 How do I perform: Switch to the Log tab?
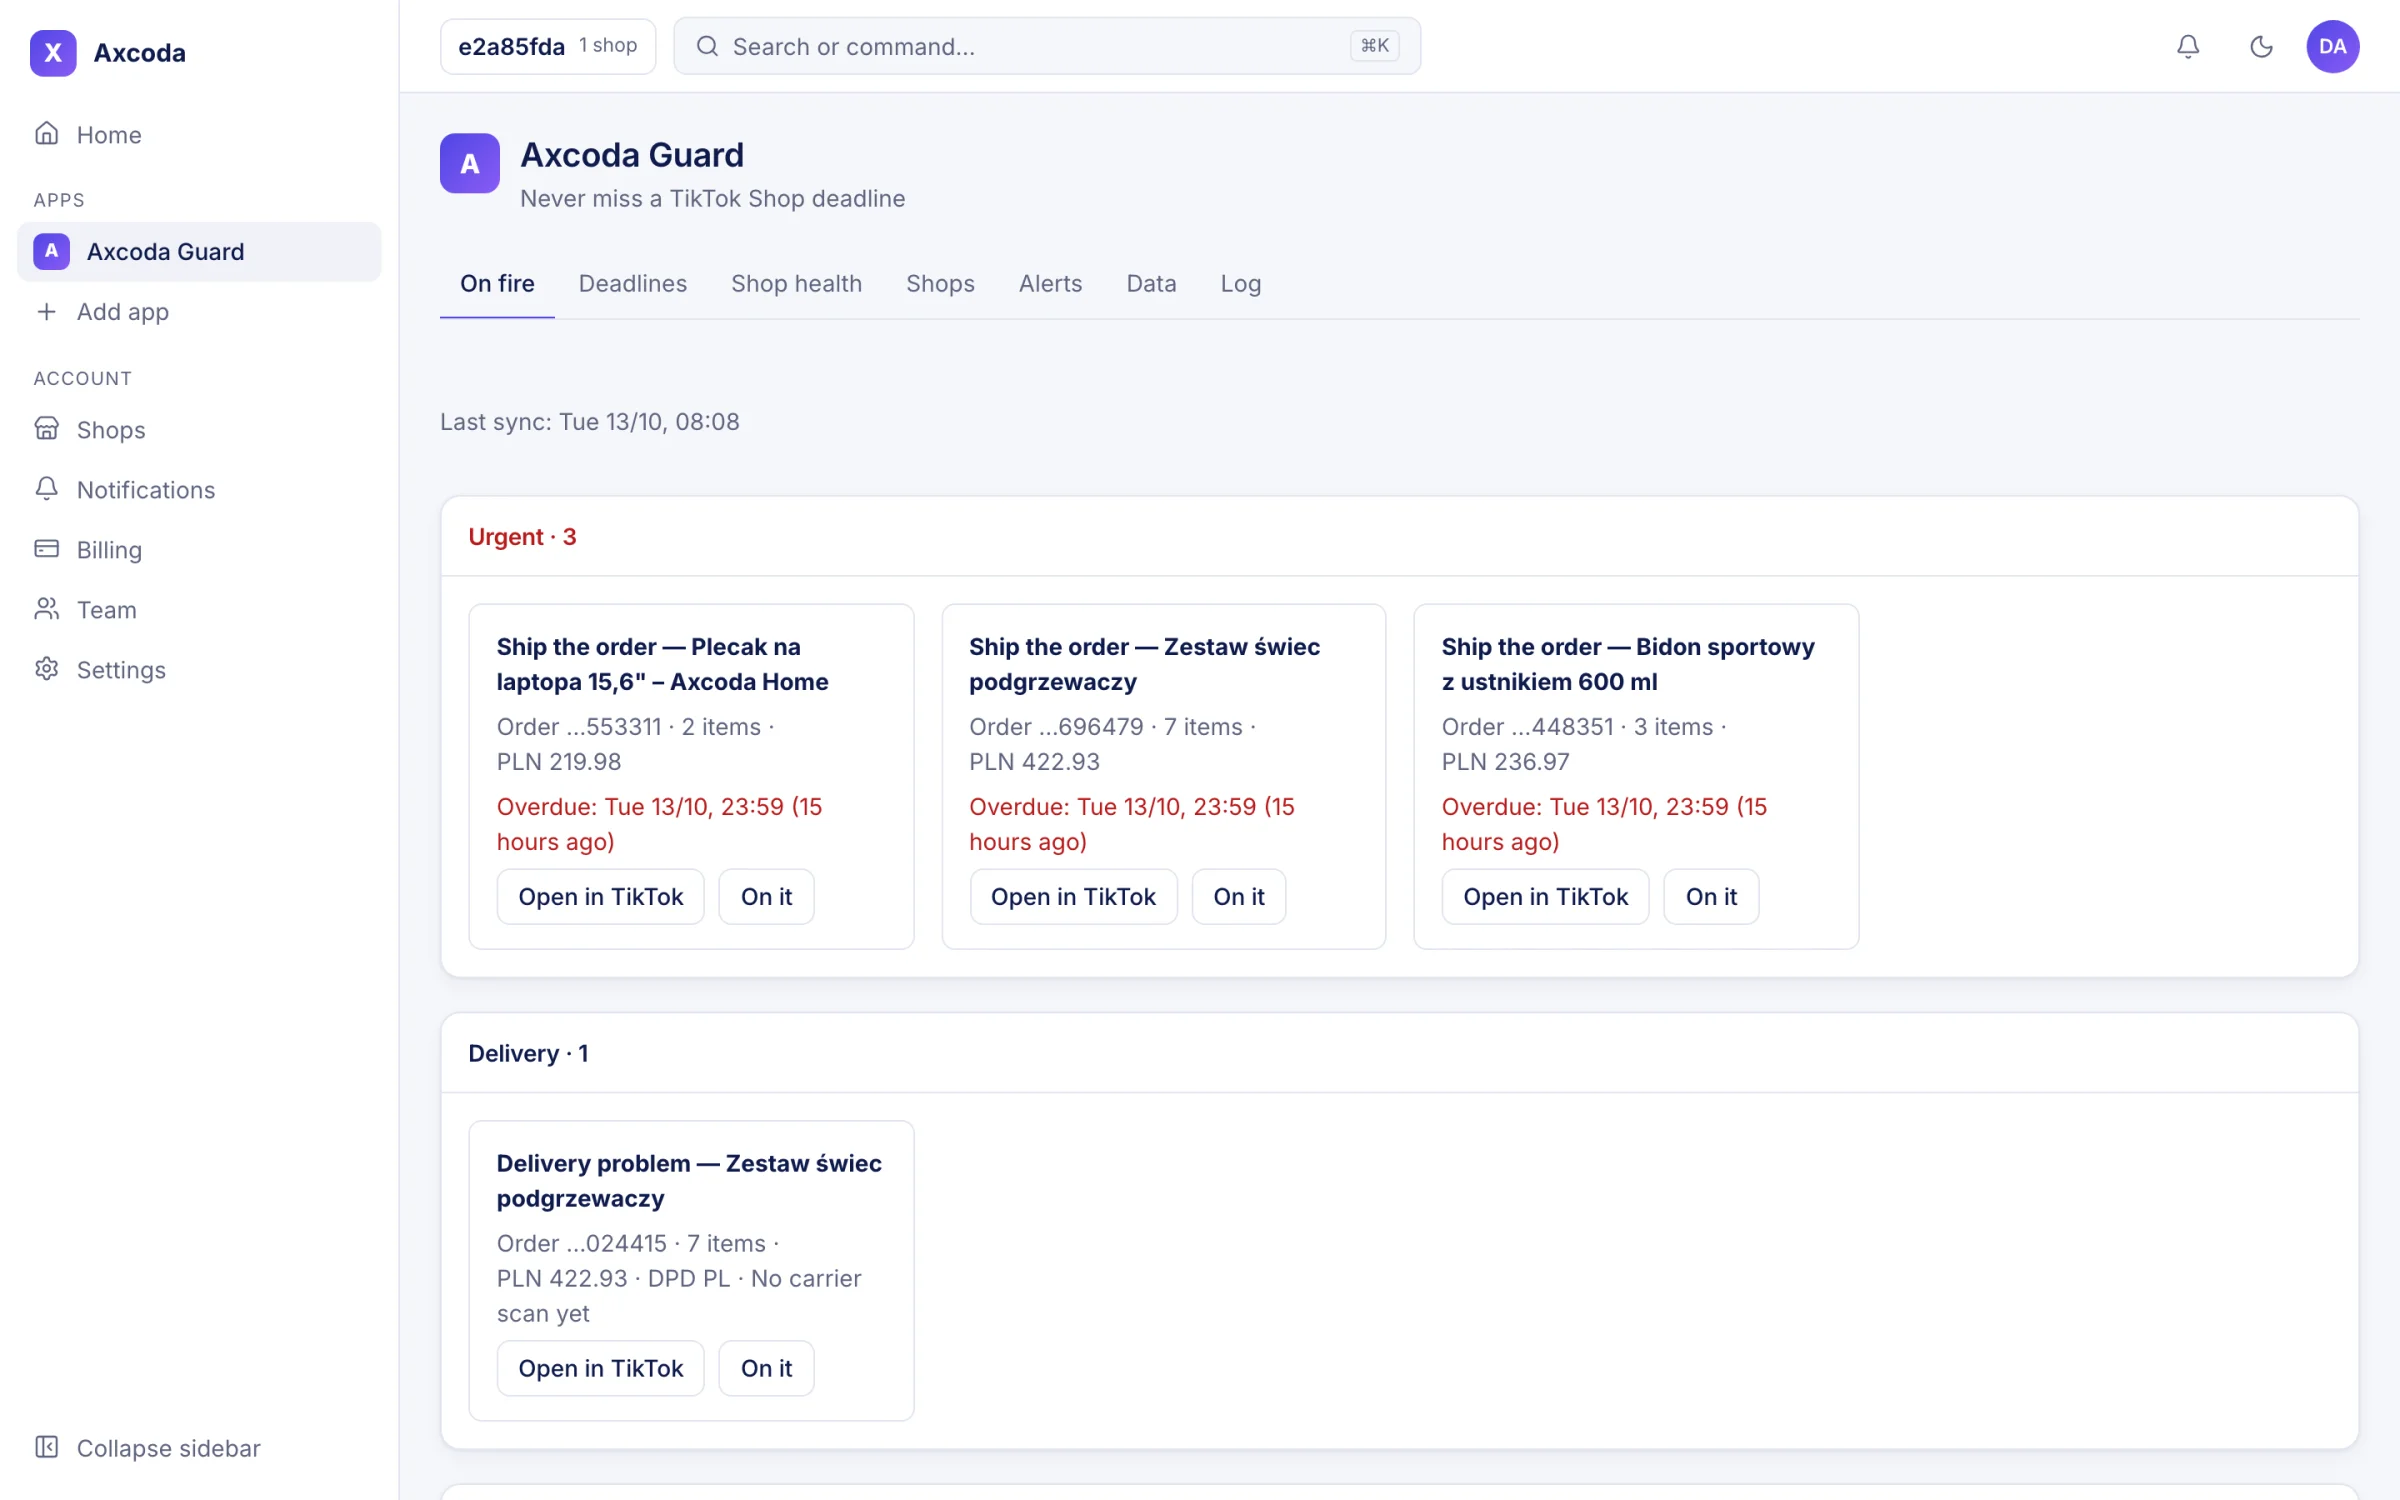click(1240, 283)
